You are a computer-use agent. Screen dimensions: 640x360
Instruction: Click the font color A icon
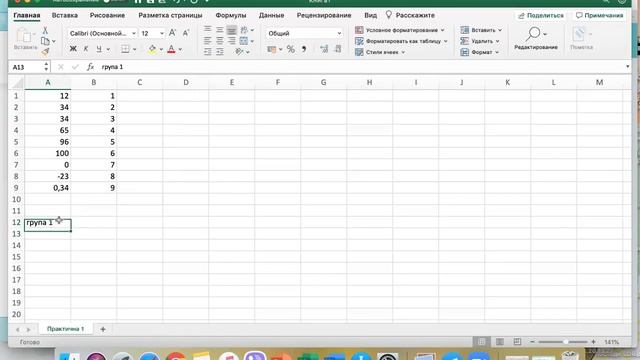(x=171, y=49)
